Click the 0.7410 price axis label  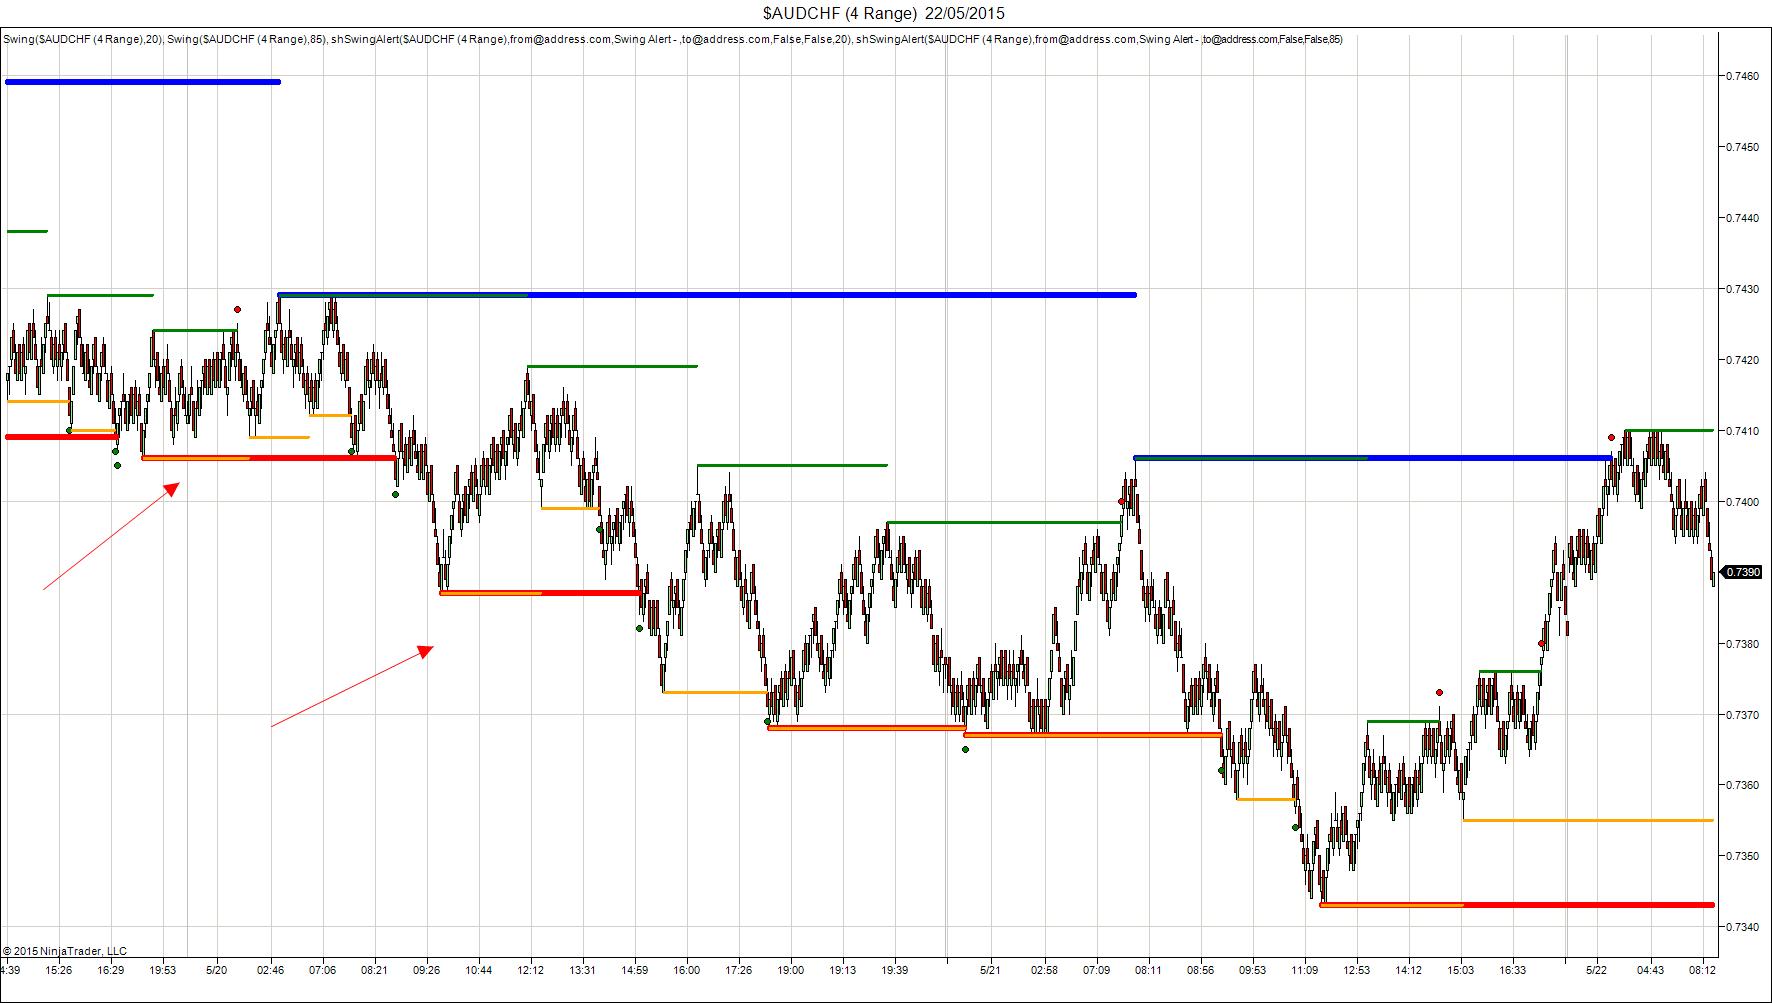pos(1743,431)
